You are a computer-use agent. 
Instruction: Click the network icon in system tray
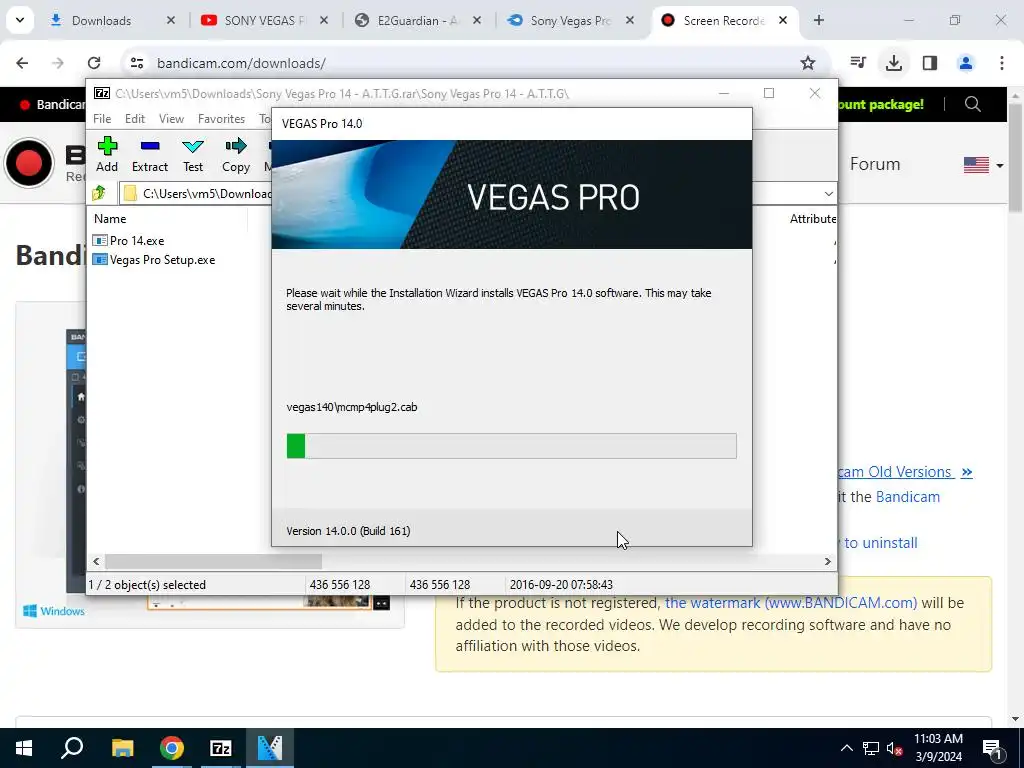pyautogui.click(x=871, y=748)
